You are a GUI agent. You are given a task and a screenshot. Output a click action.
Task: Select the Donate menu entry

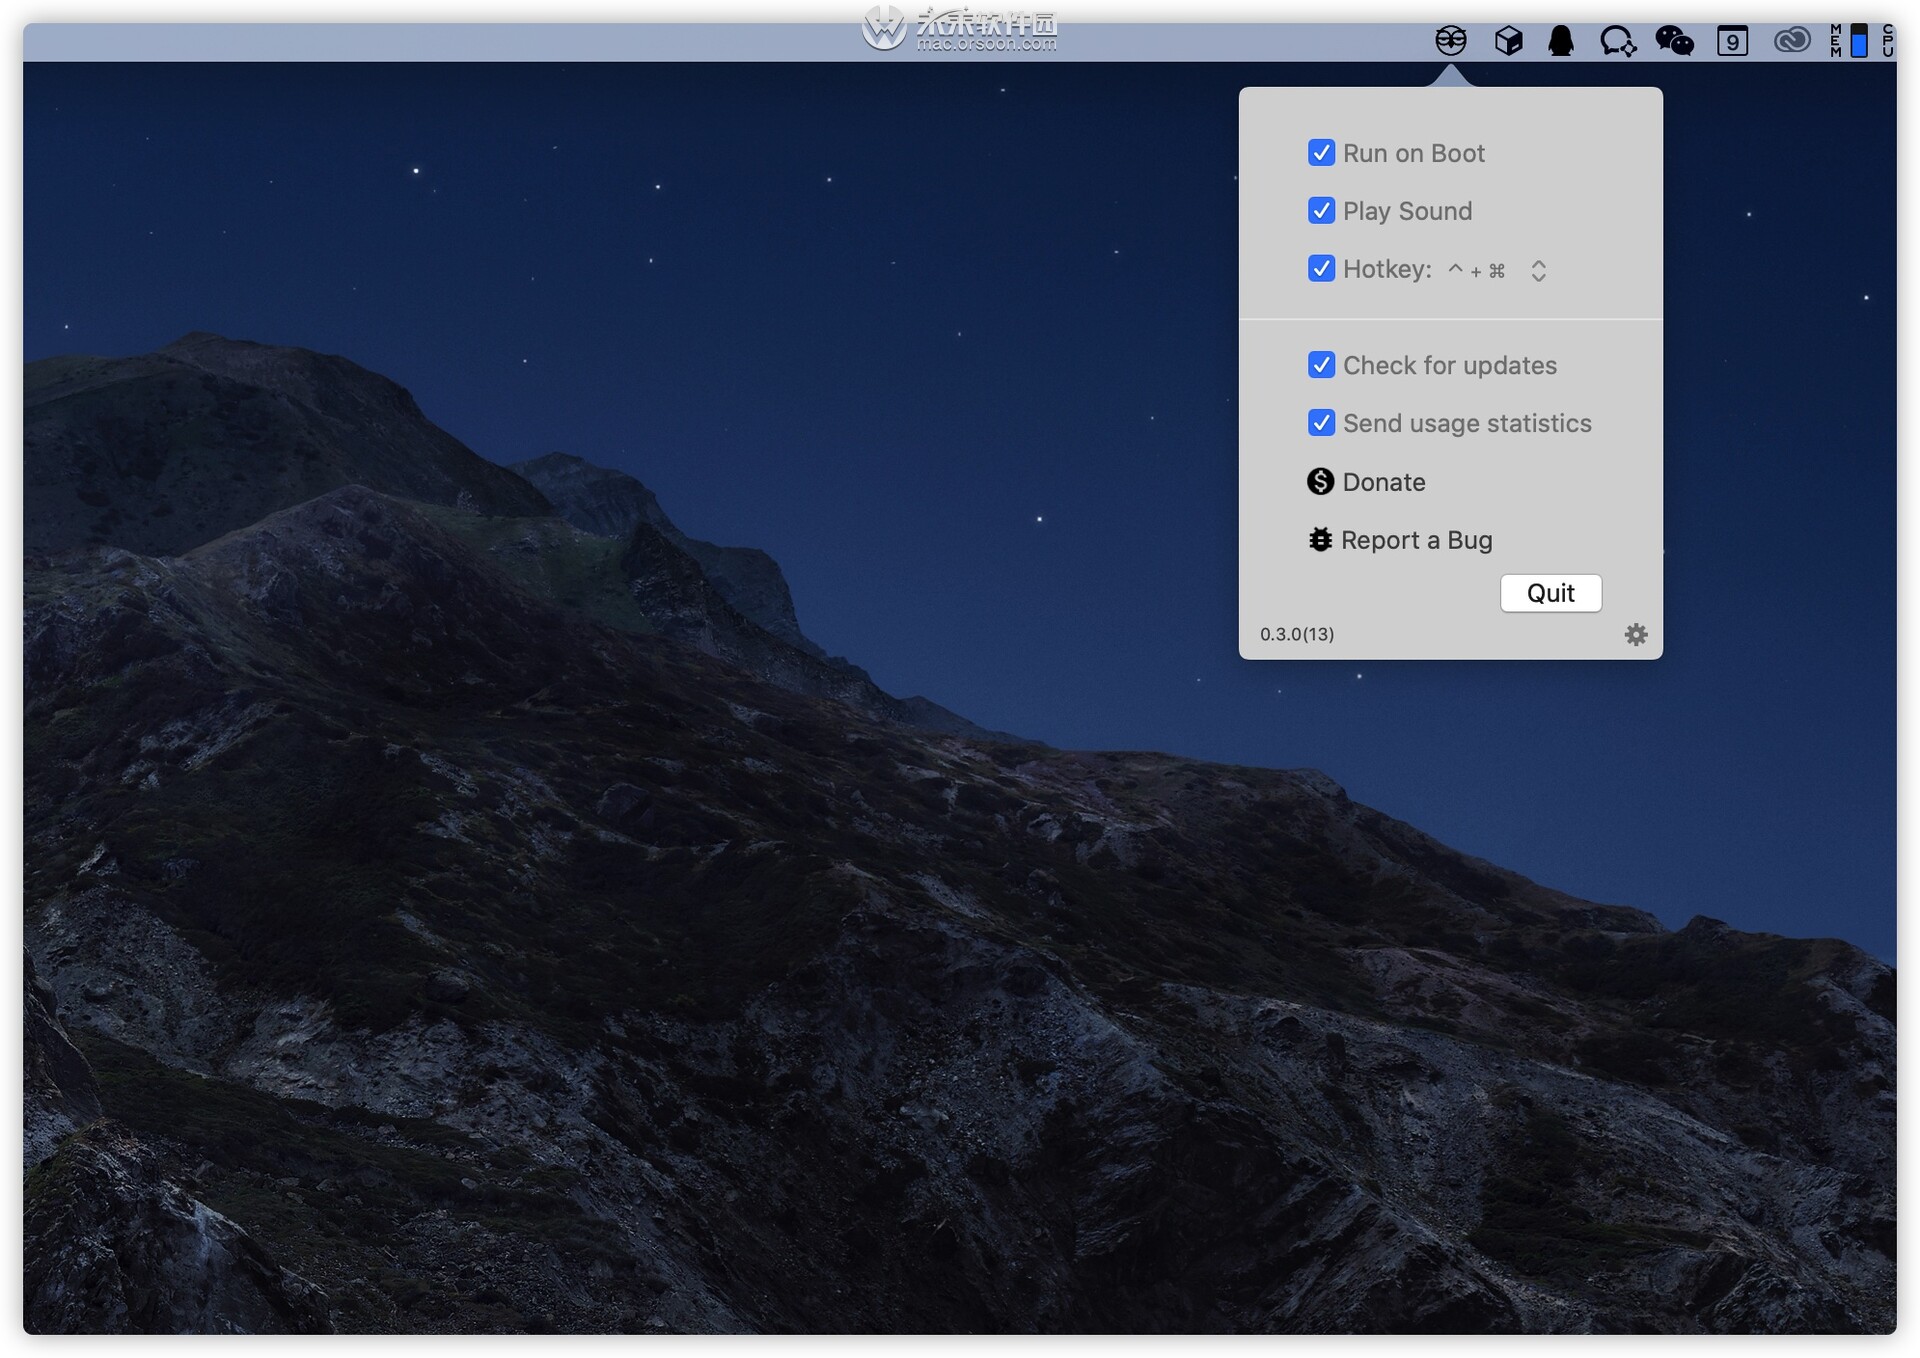click(1366, 482)
